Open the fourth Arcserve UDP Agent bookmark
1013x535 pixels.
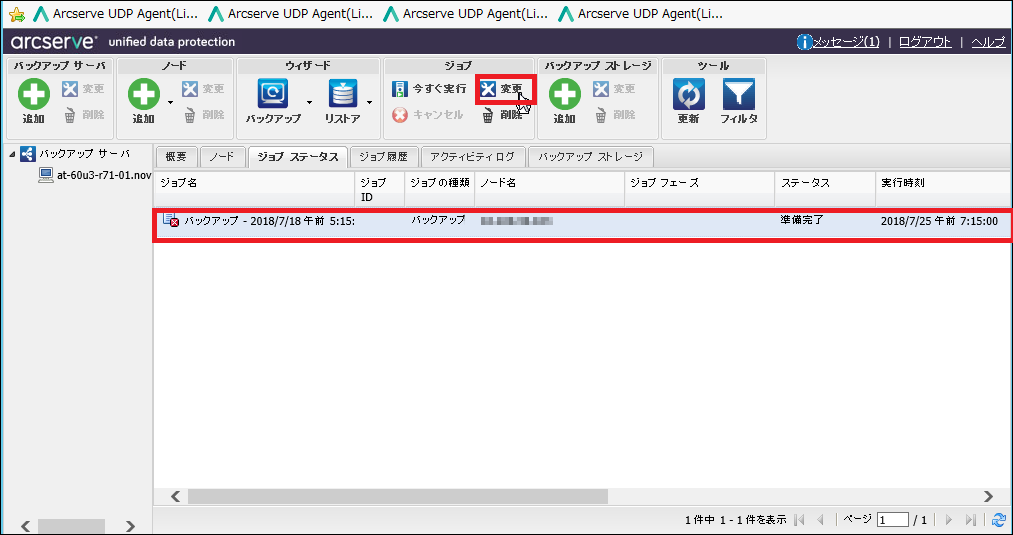[x=641, y=14]
